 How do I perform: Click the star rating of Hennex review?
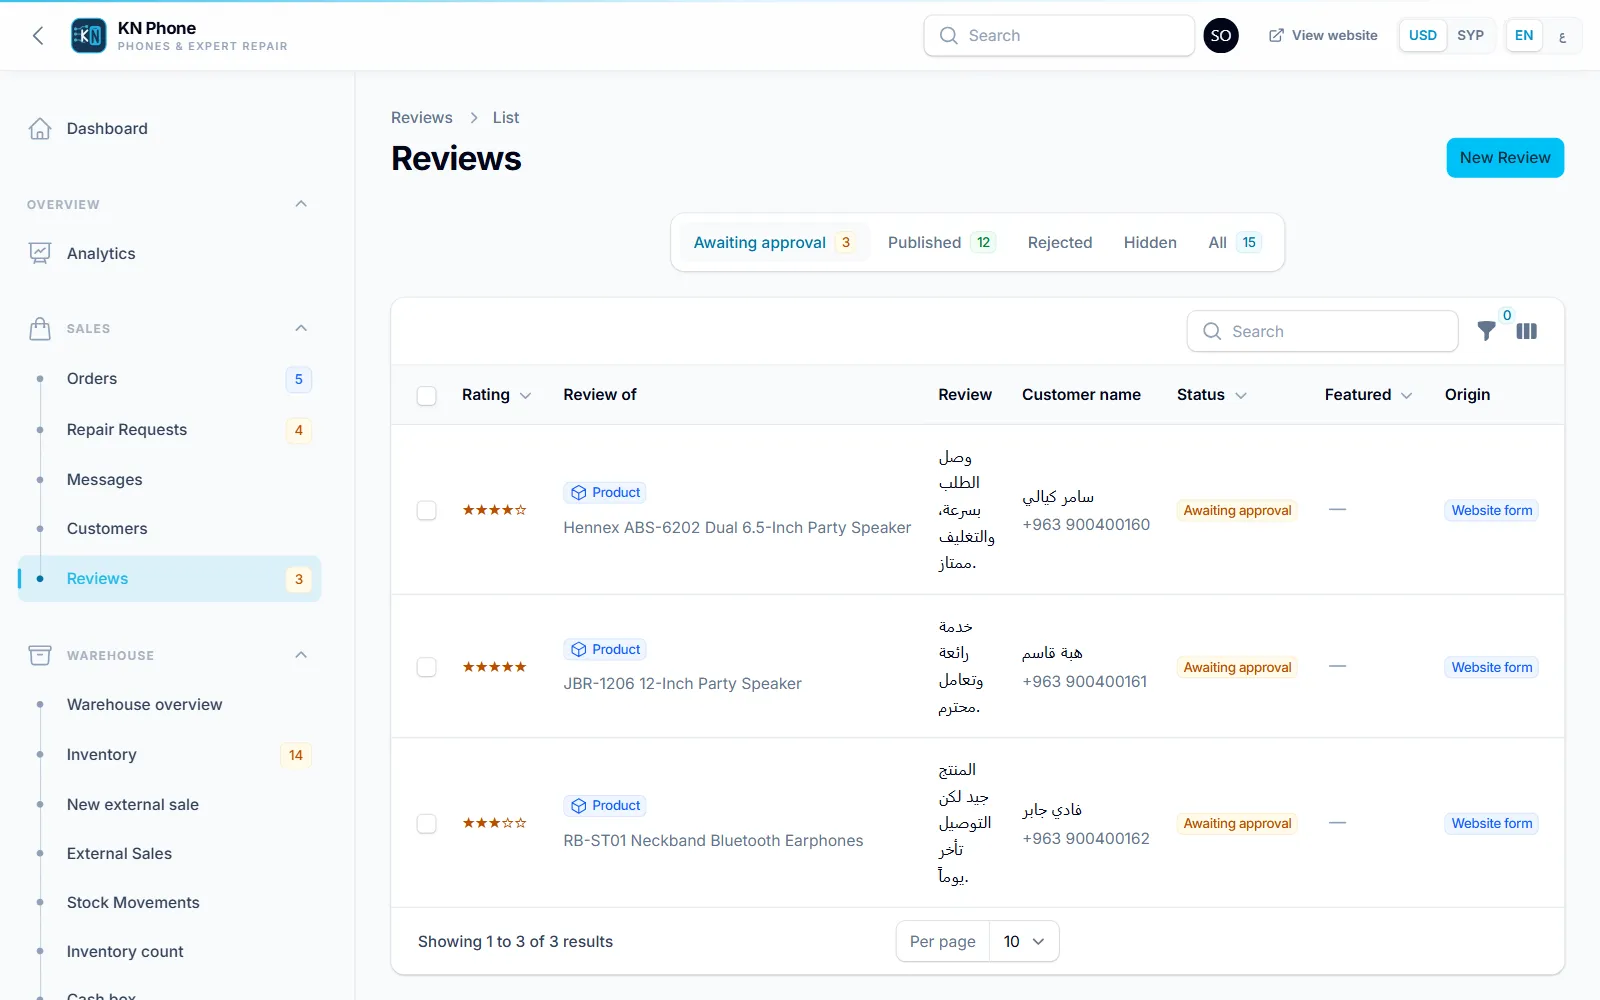(x=494, y=510)
